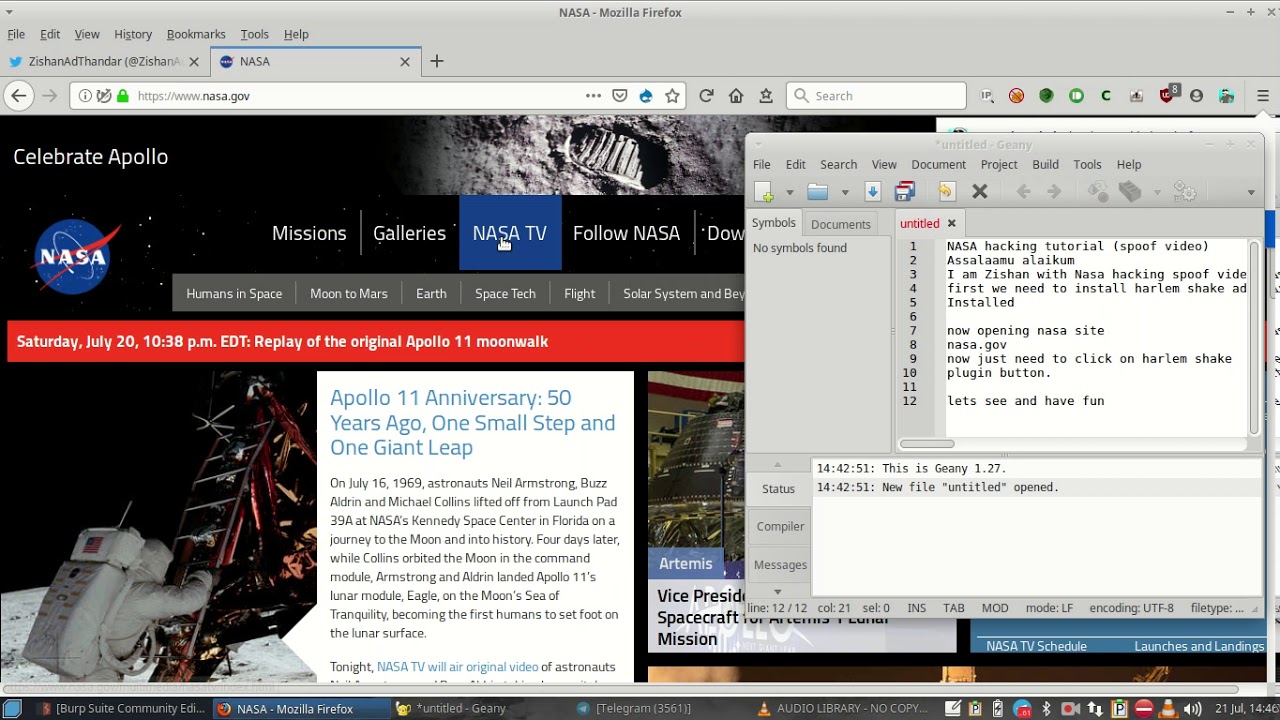Select the Compiler tab in Geany messages
This screenshot has height=720, width=1280.
pyautogui.click(x=780, y=526)
